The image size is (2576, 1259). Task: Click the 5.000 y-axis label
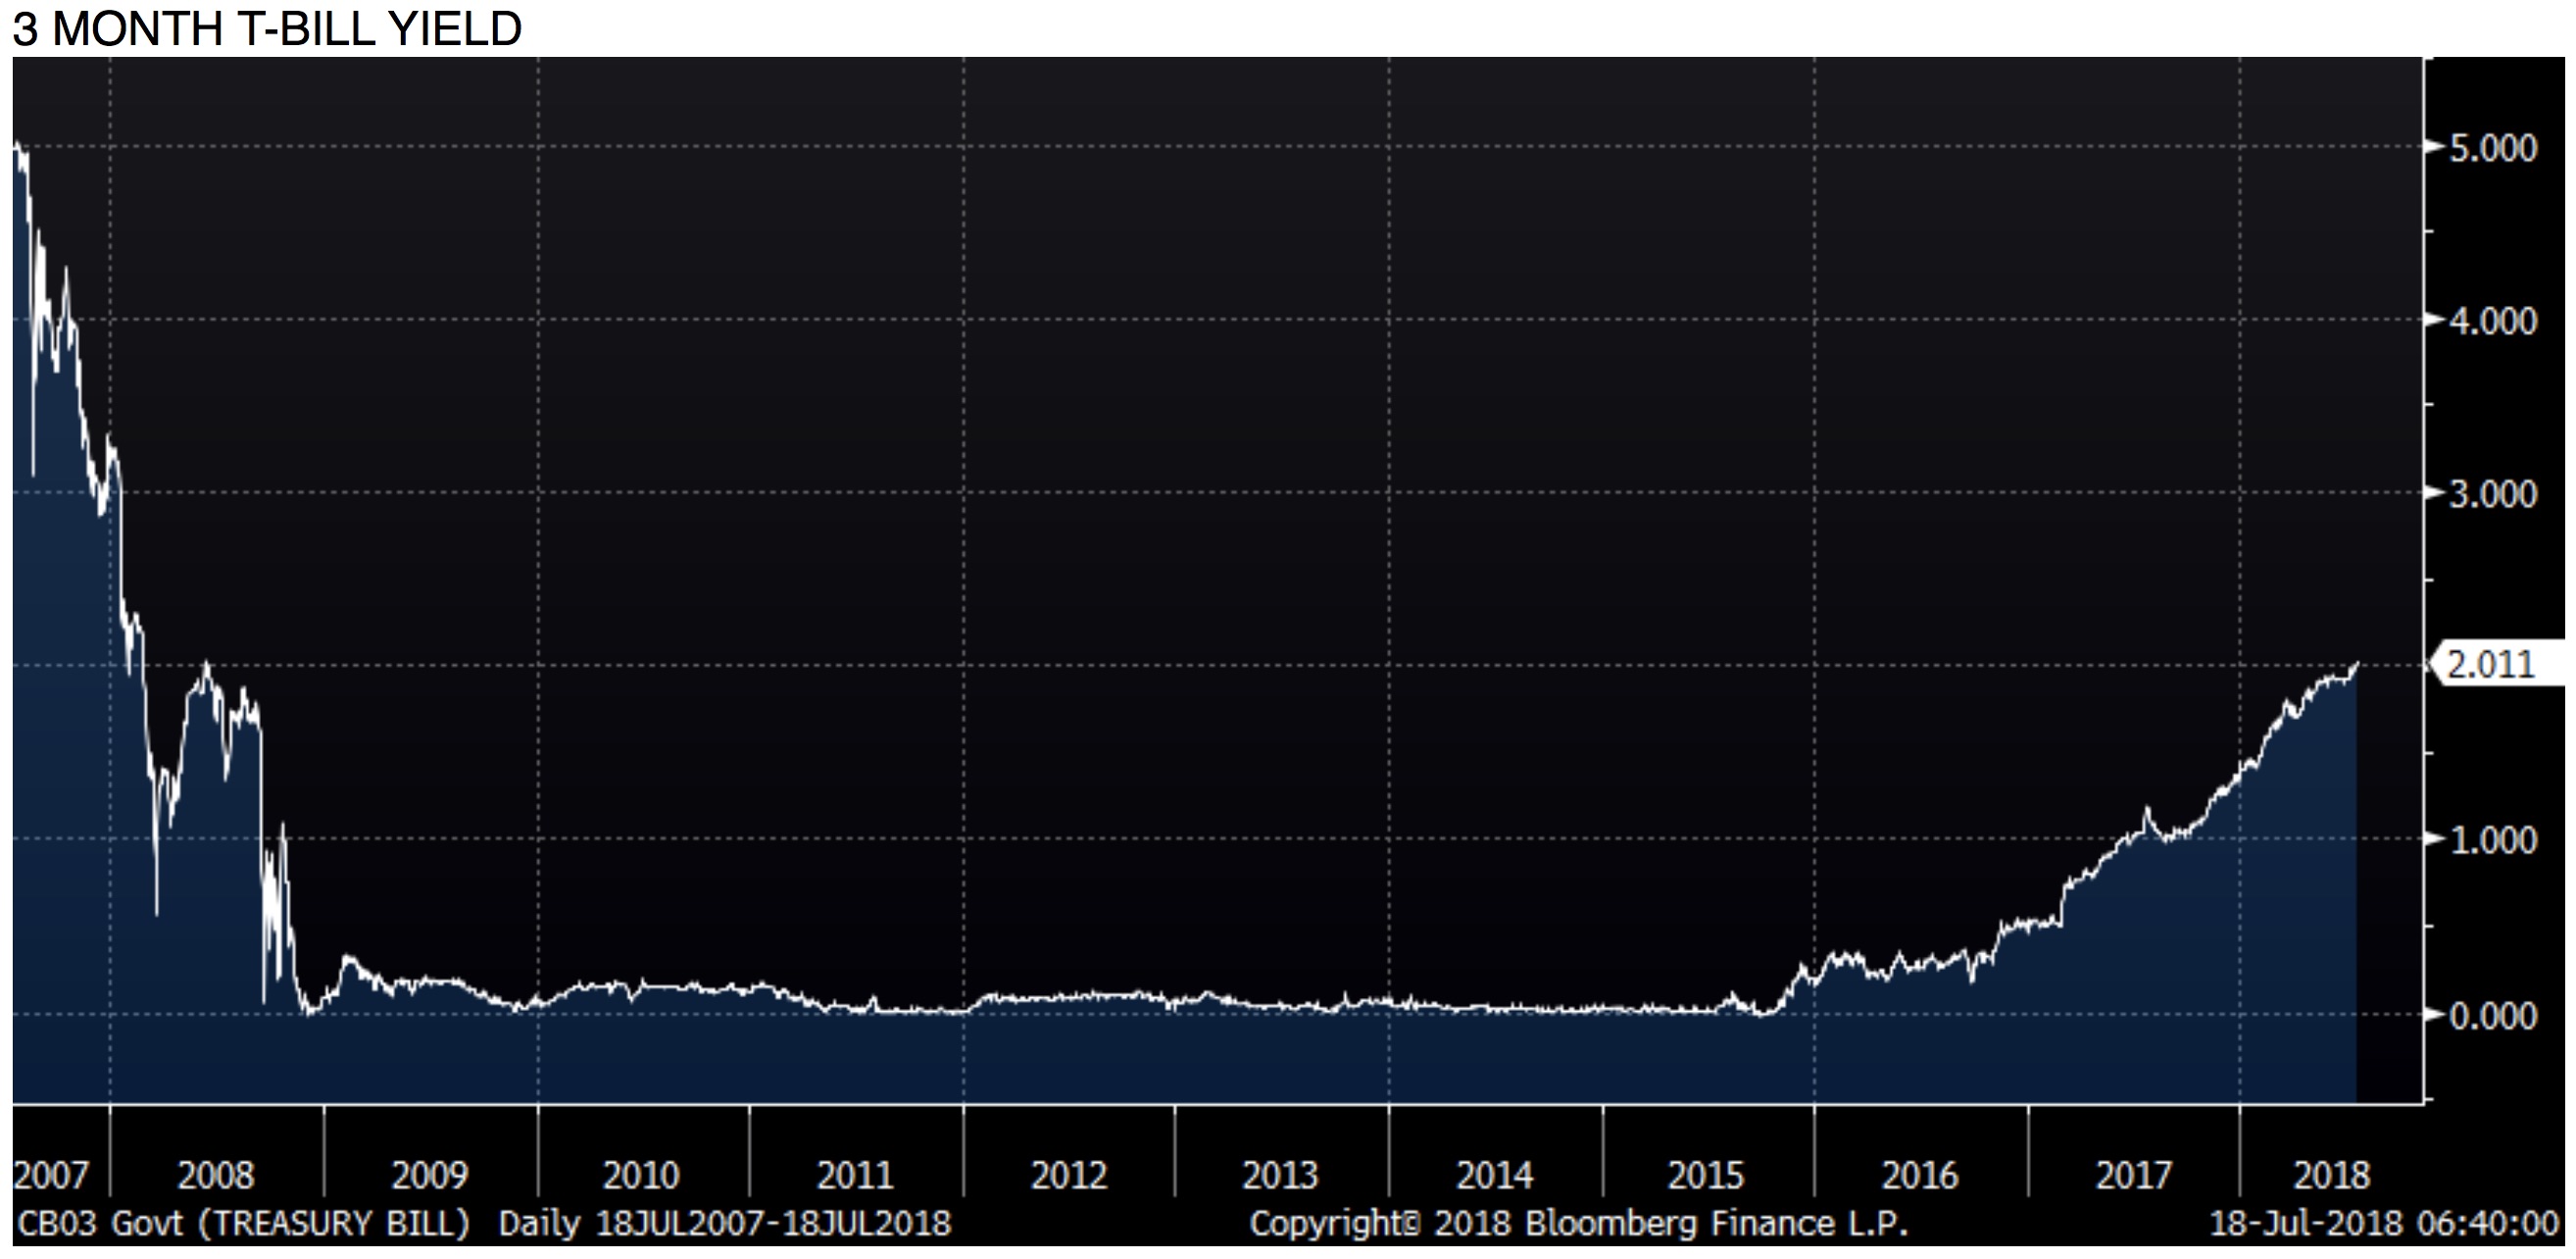pos(2492,149)
